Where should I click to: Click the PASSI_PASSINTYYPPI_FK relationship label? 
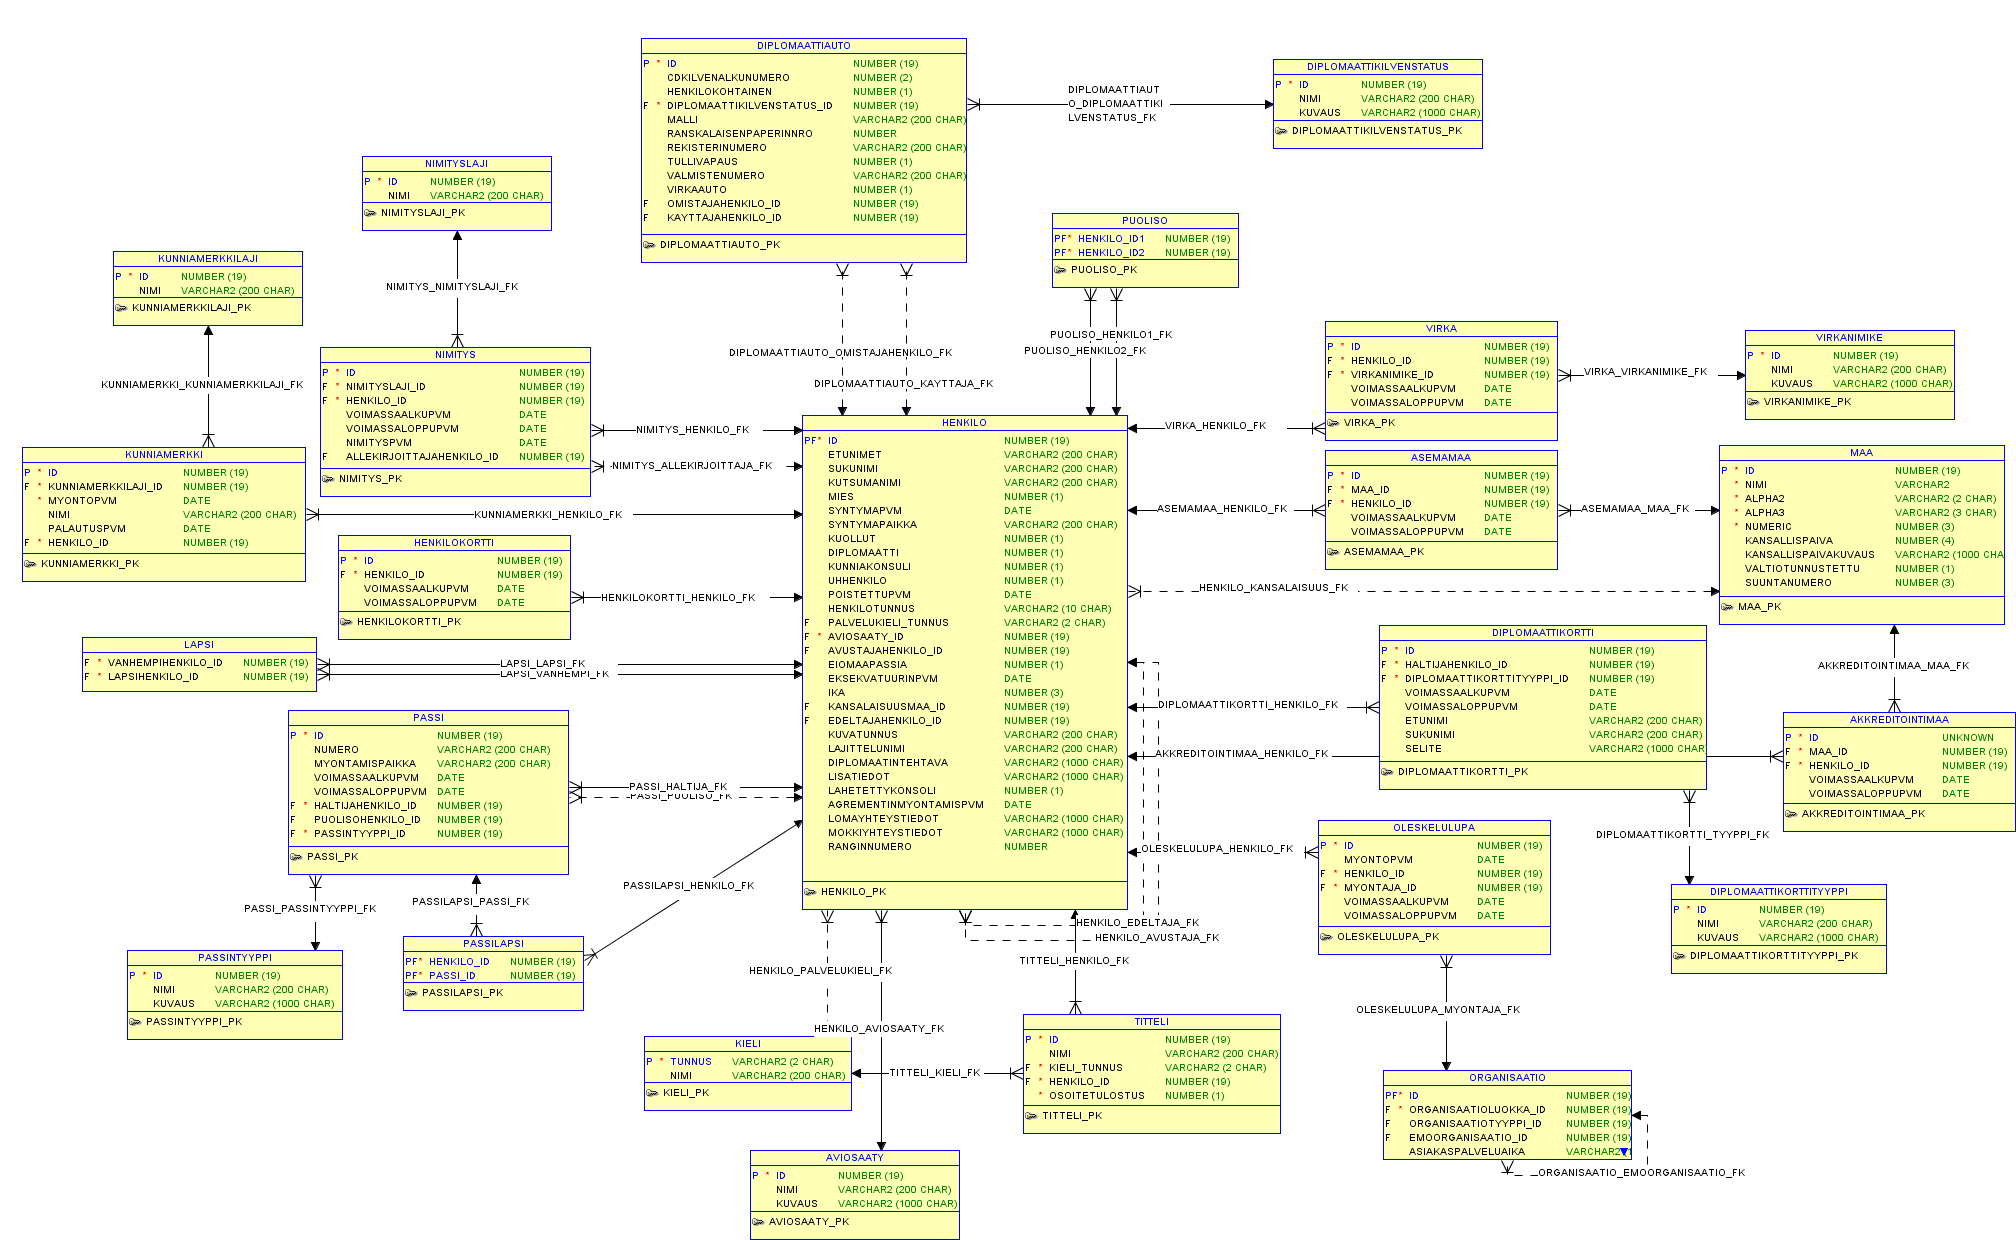(x=310, y=909)
